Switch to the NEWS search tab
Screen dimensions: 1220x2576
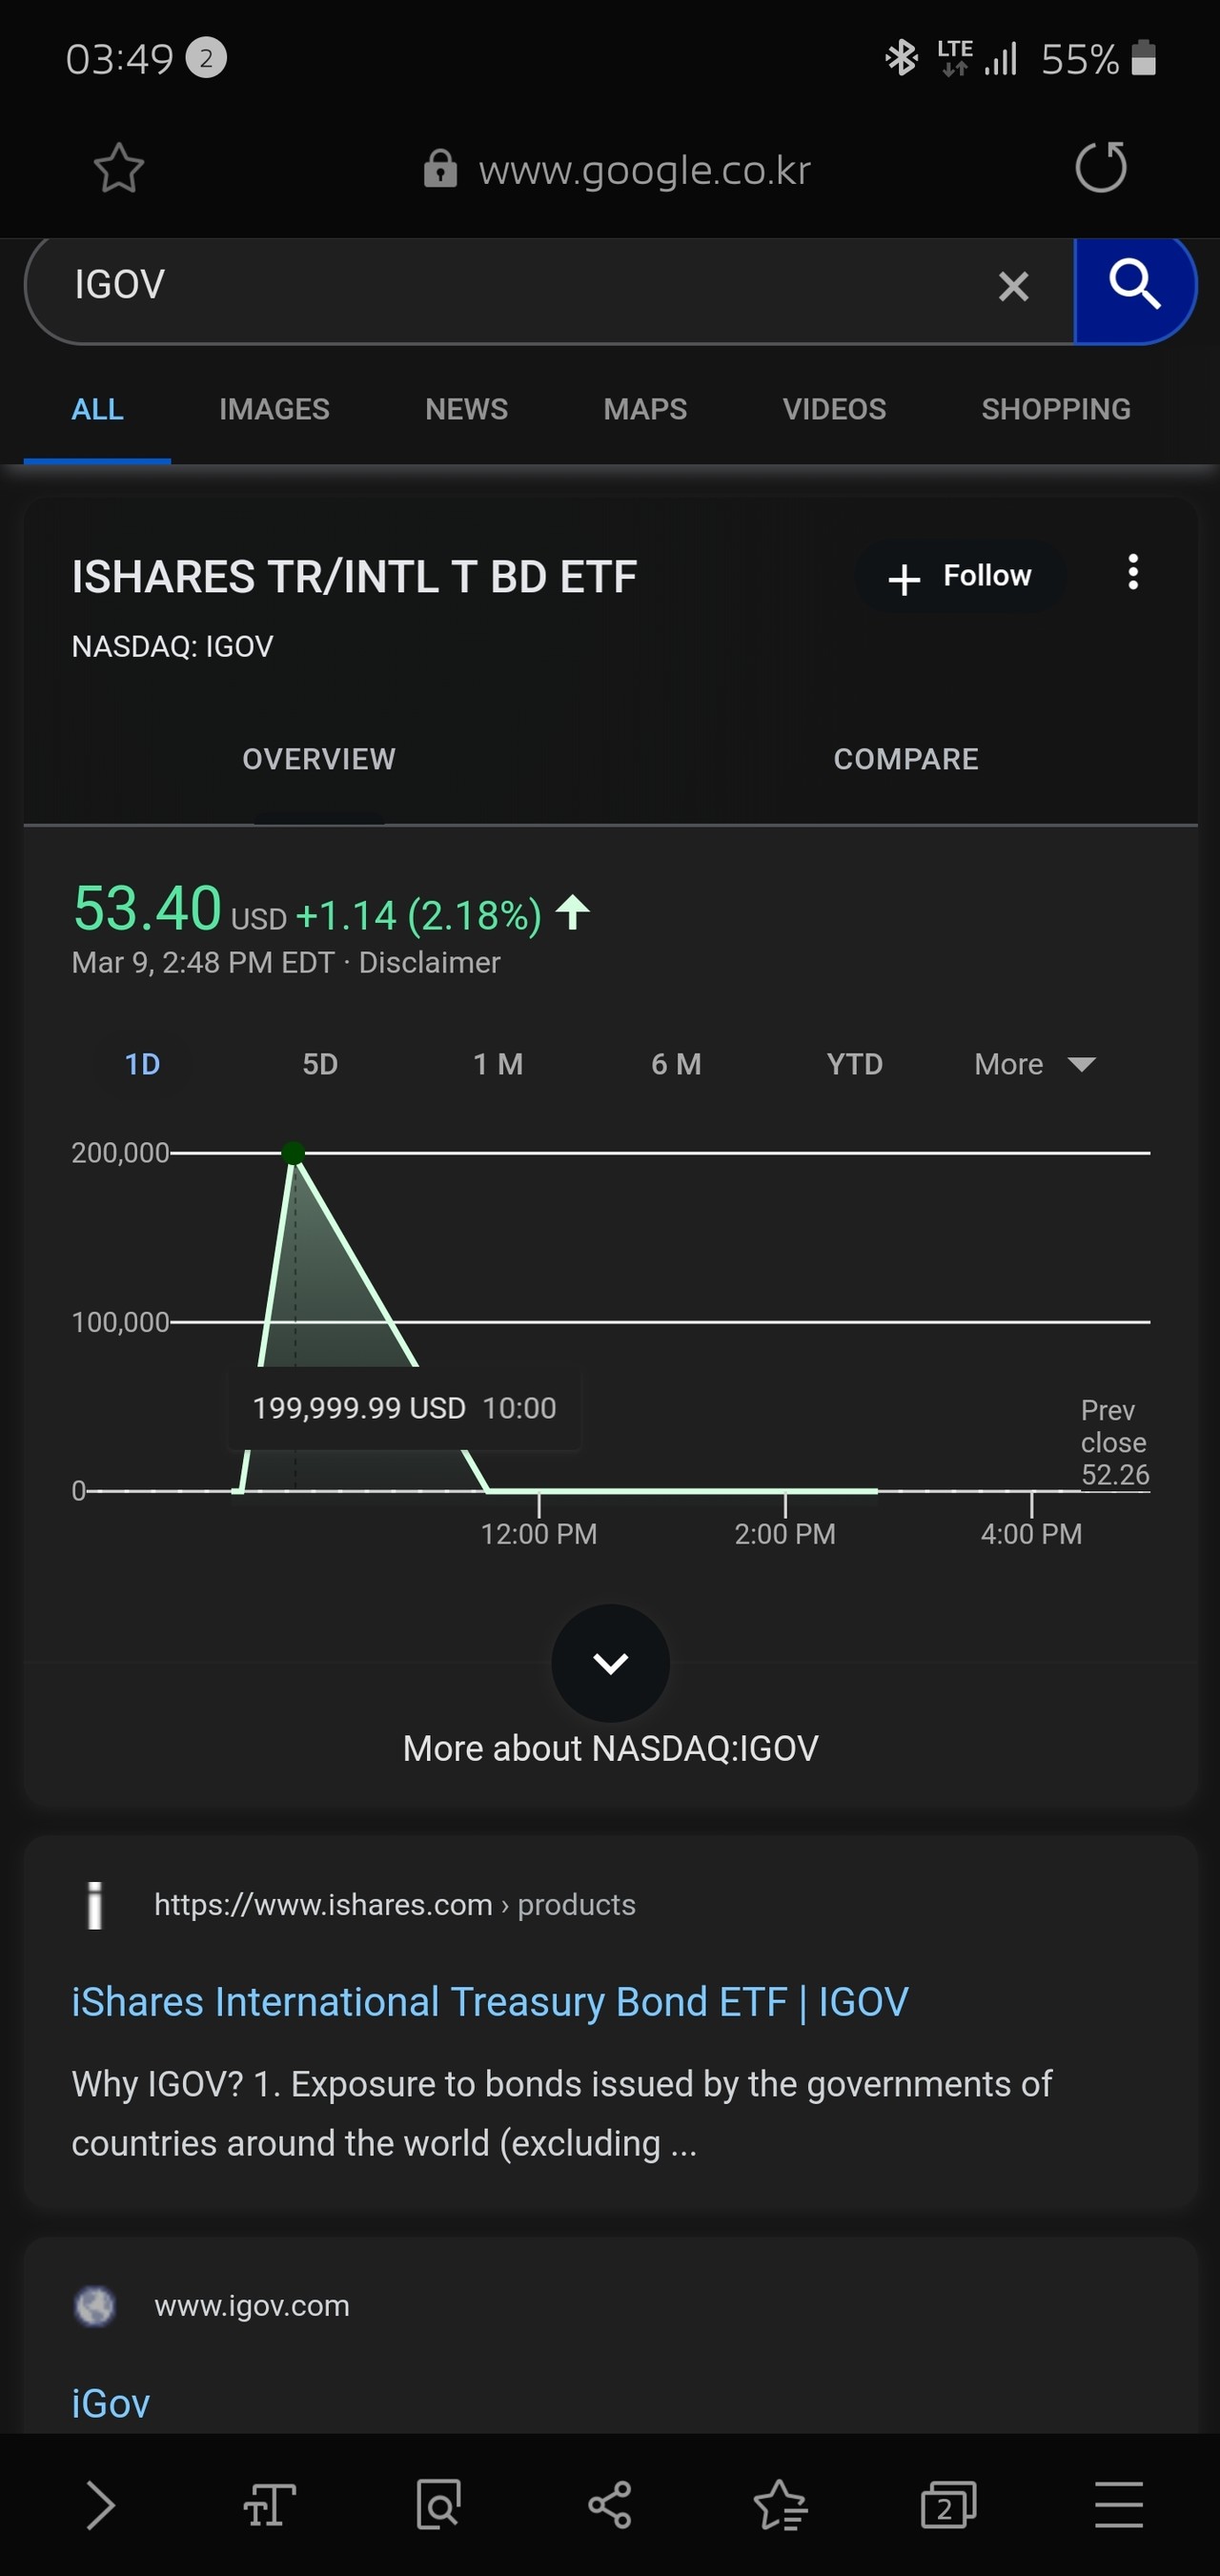[466, 409]
